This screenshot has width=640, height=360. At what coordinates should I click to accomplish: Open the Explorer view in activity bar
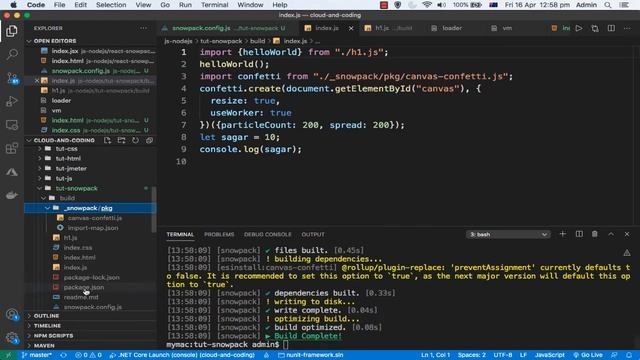(x=12, y=31)
